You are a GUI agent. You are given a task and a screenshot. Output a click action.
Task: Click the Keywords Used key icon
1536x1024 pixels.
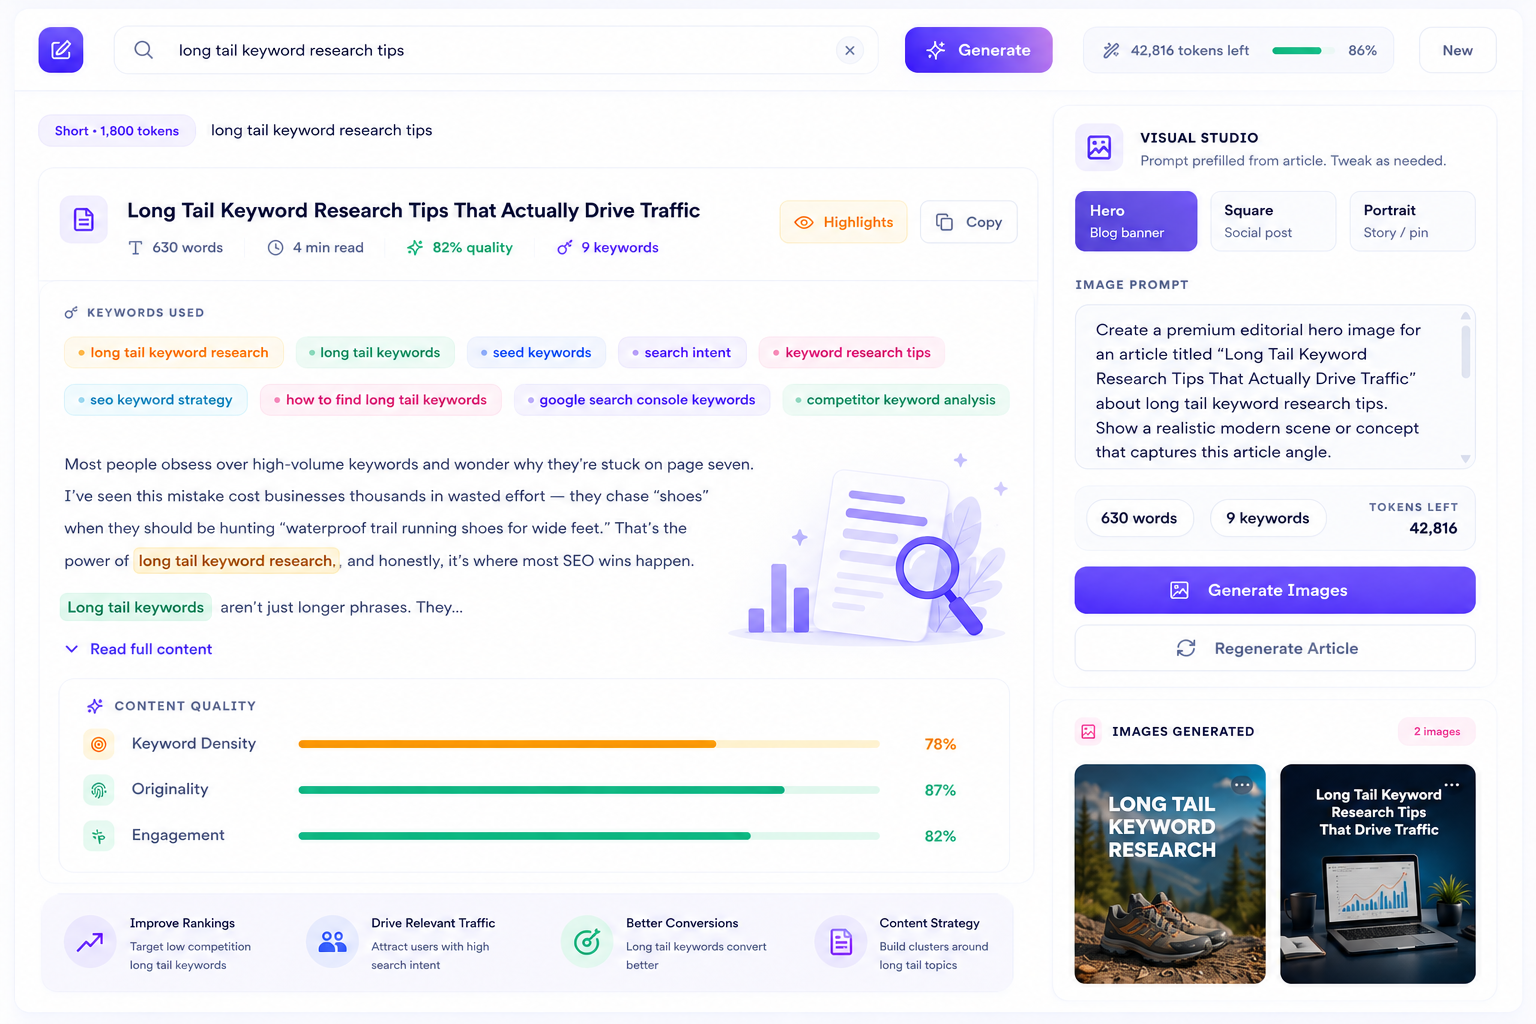click(71, 313)
